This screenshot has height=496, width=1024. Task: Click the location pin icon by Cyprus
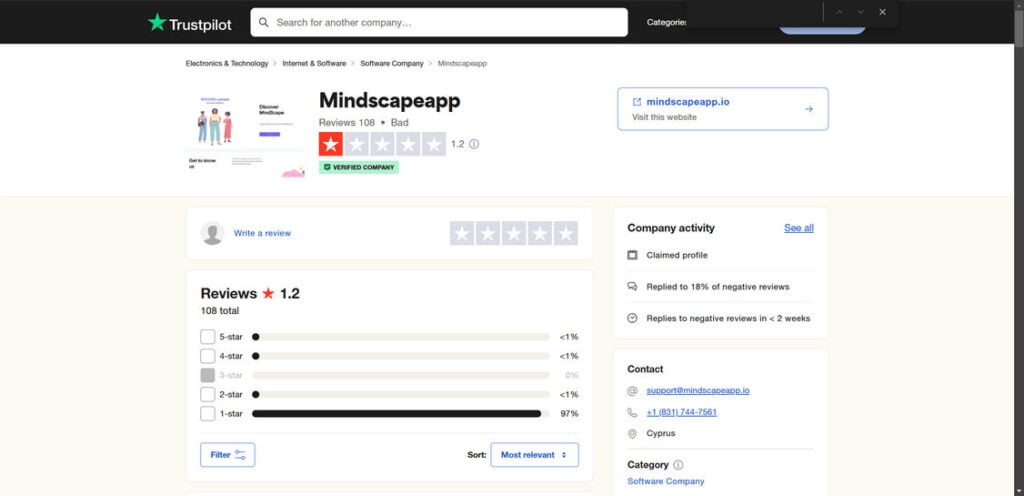632,434
